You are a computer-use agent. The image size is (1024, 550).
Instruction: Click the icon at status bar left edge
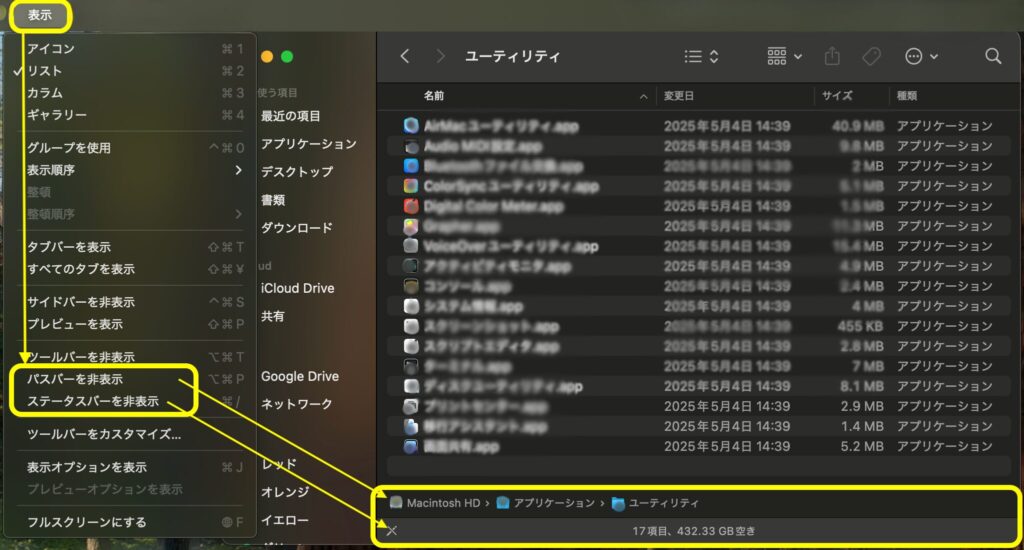click(392, 530)
